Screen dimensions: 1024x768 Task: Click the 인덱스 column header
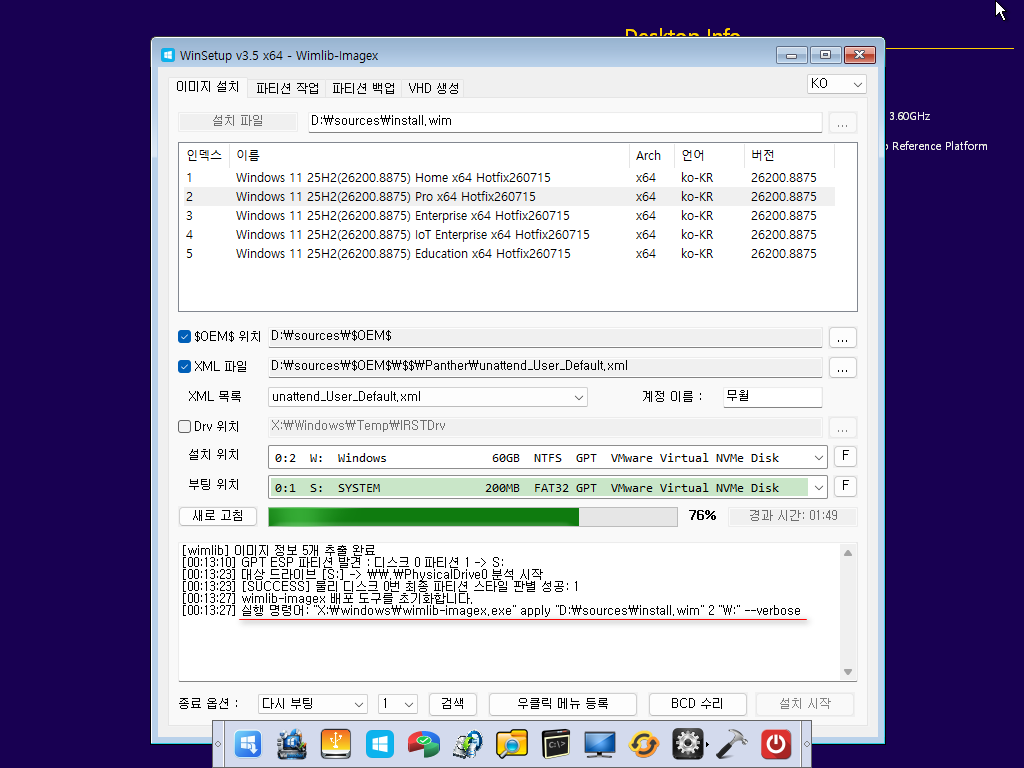[x=204, y=155]
